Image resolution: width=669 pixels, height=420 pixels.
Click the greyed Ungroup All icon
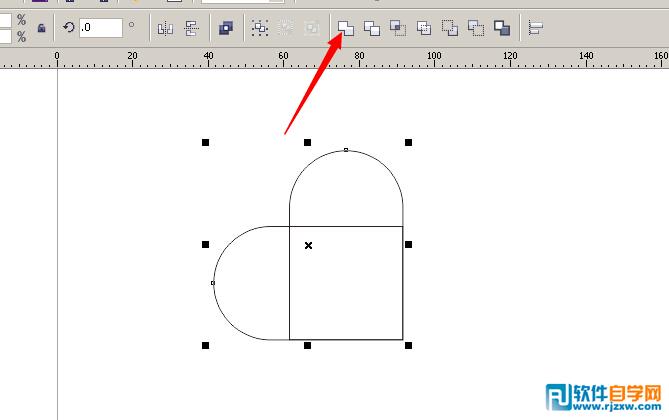click(x=311, y=28)
